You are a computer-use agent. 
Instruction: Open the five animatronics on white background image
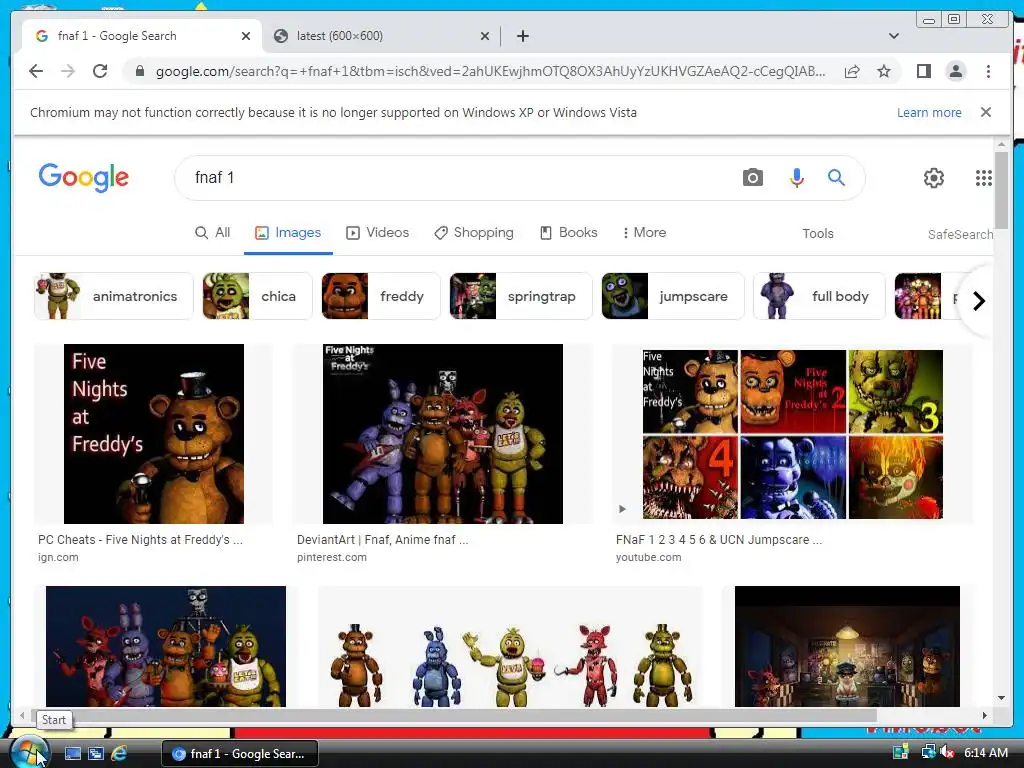(x=510, y=647)
